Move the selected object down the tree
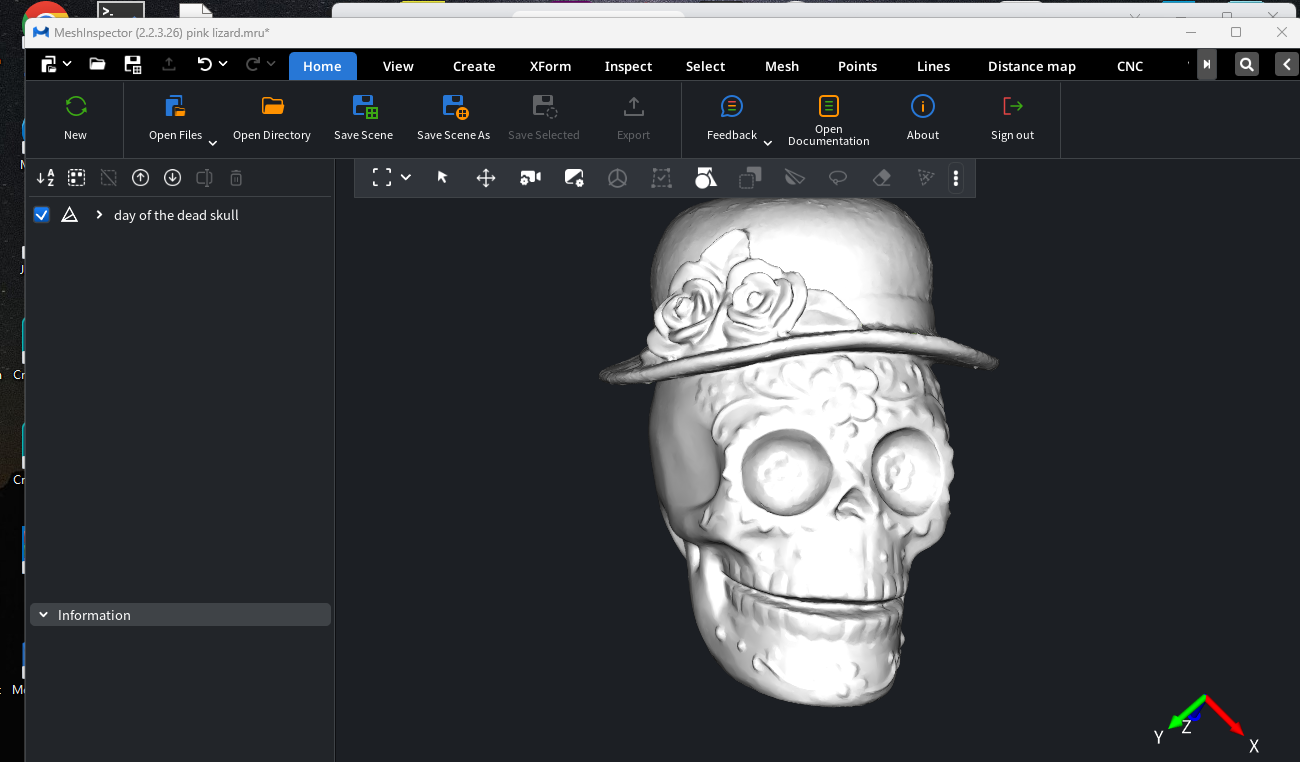Image resolution: width=1300 pixels, height=762 pixels. click(x=172, y=177)
